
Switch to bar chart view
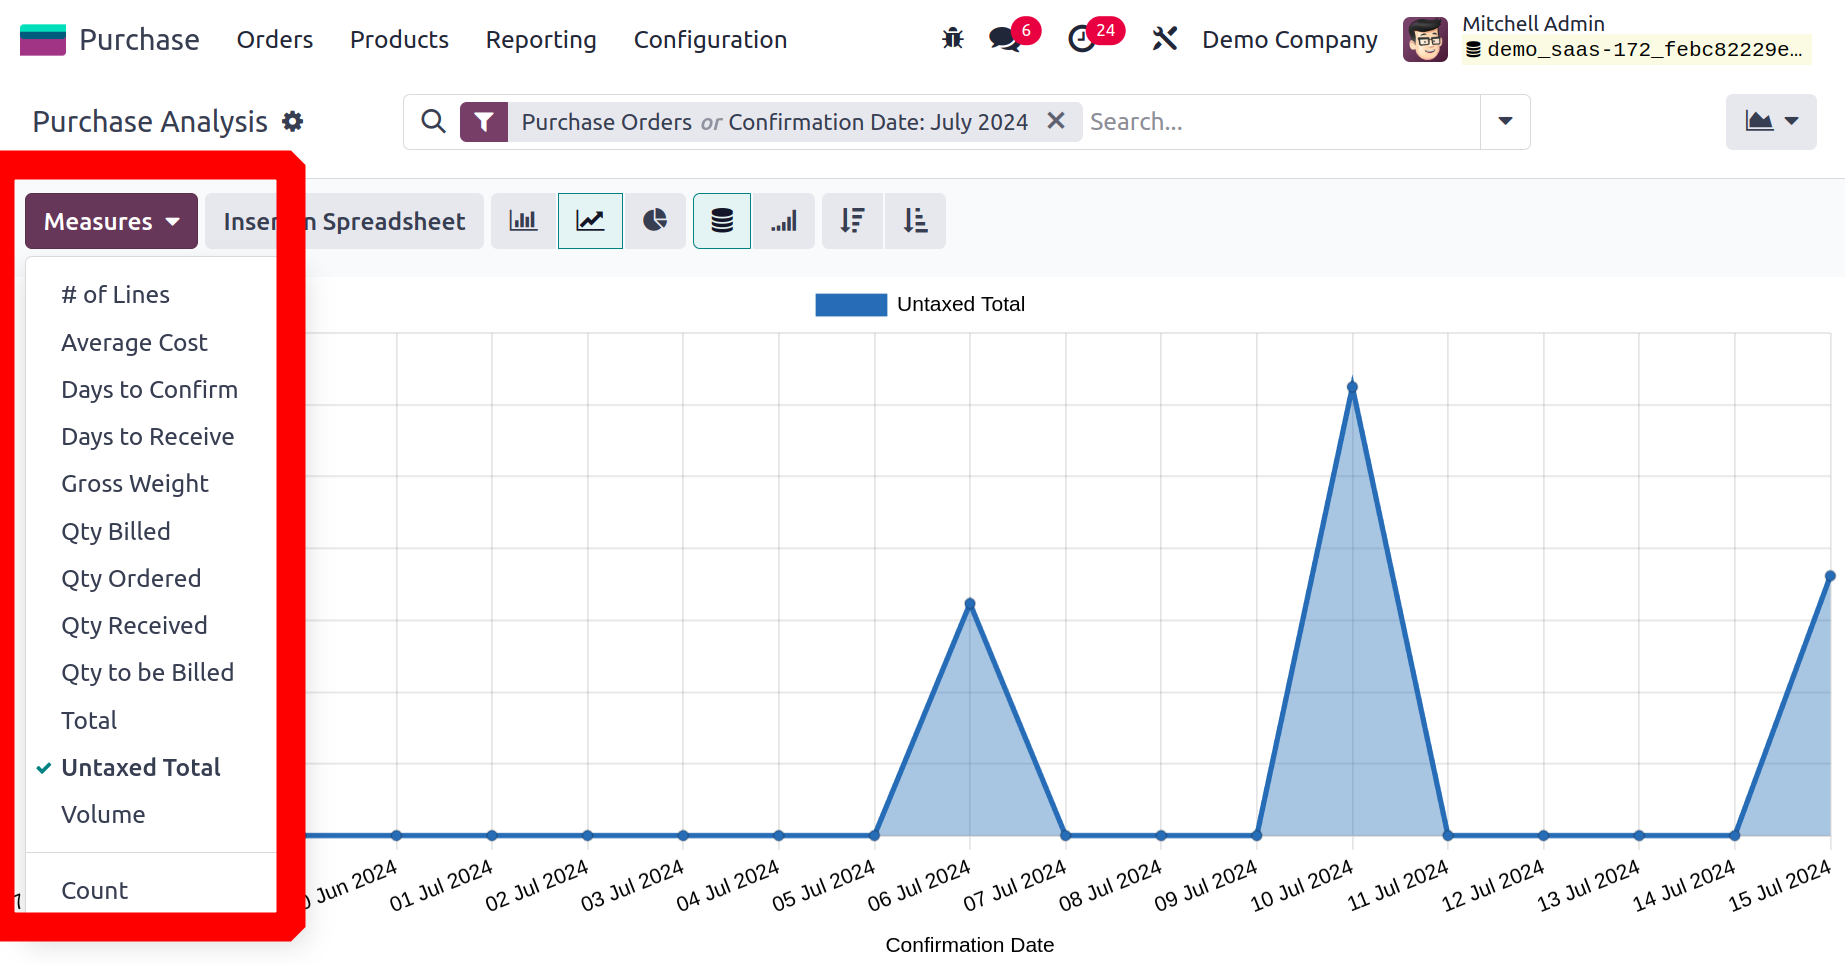[523, 221]
